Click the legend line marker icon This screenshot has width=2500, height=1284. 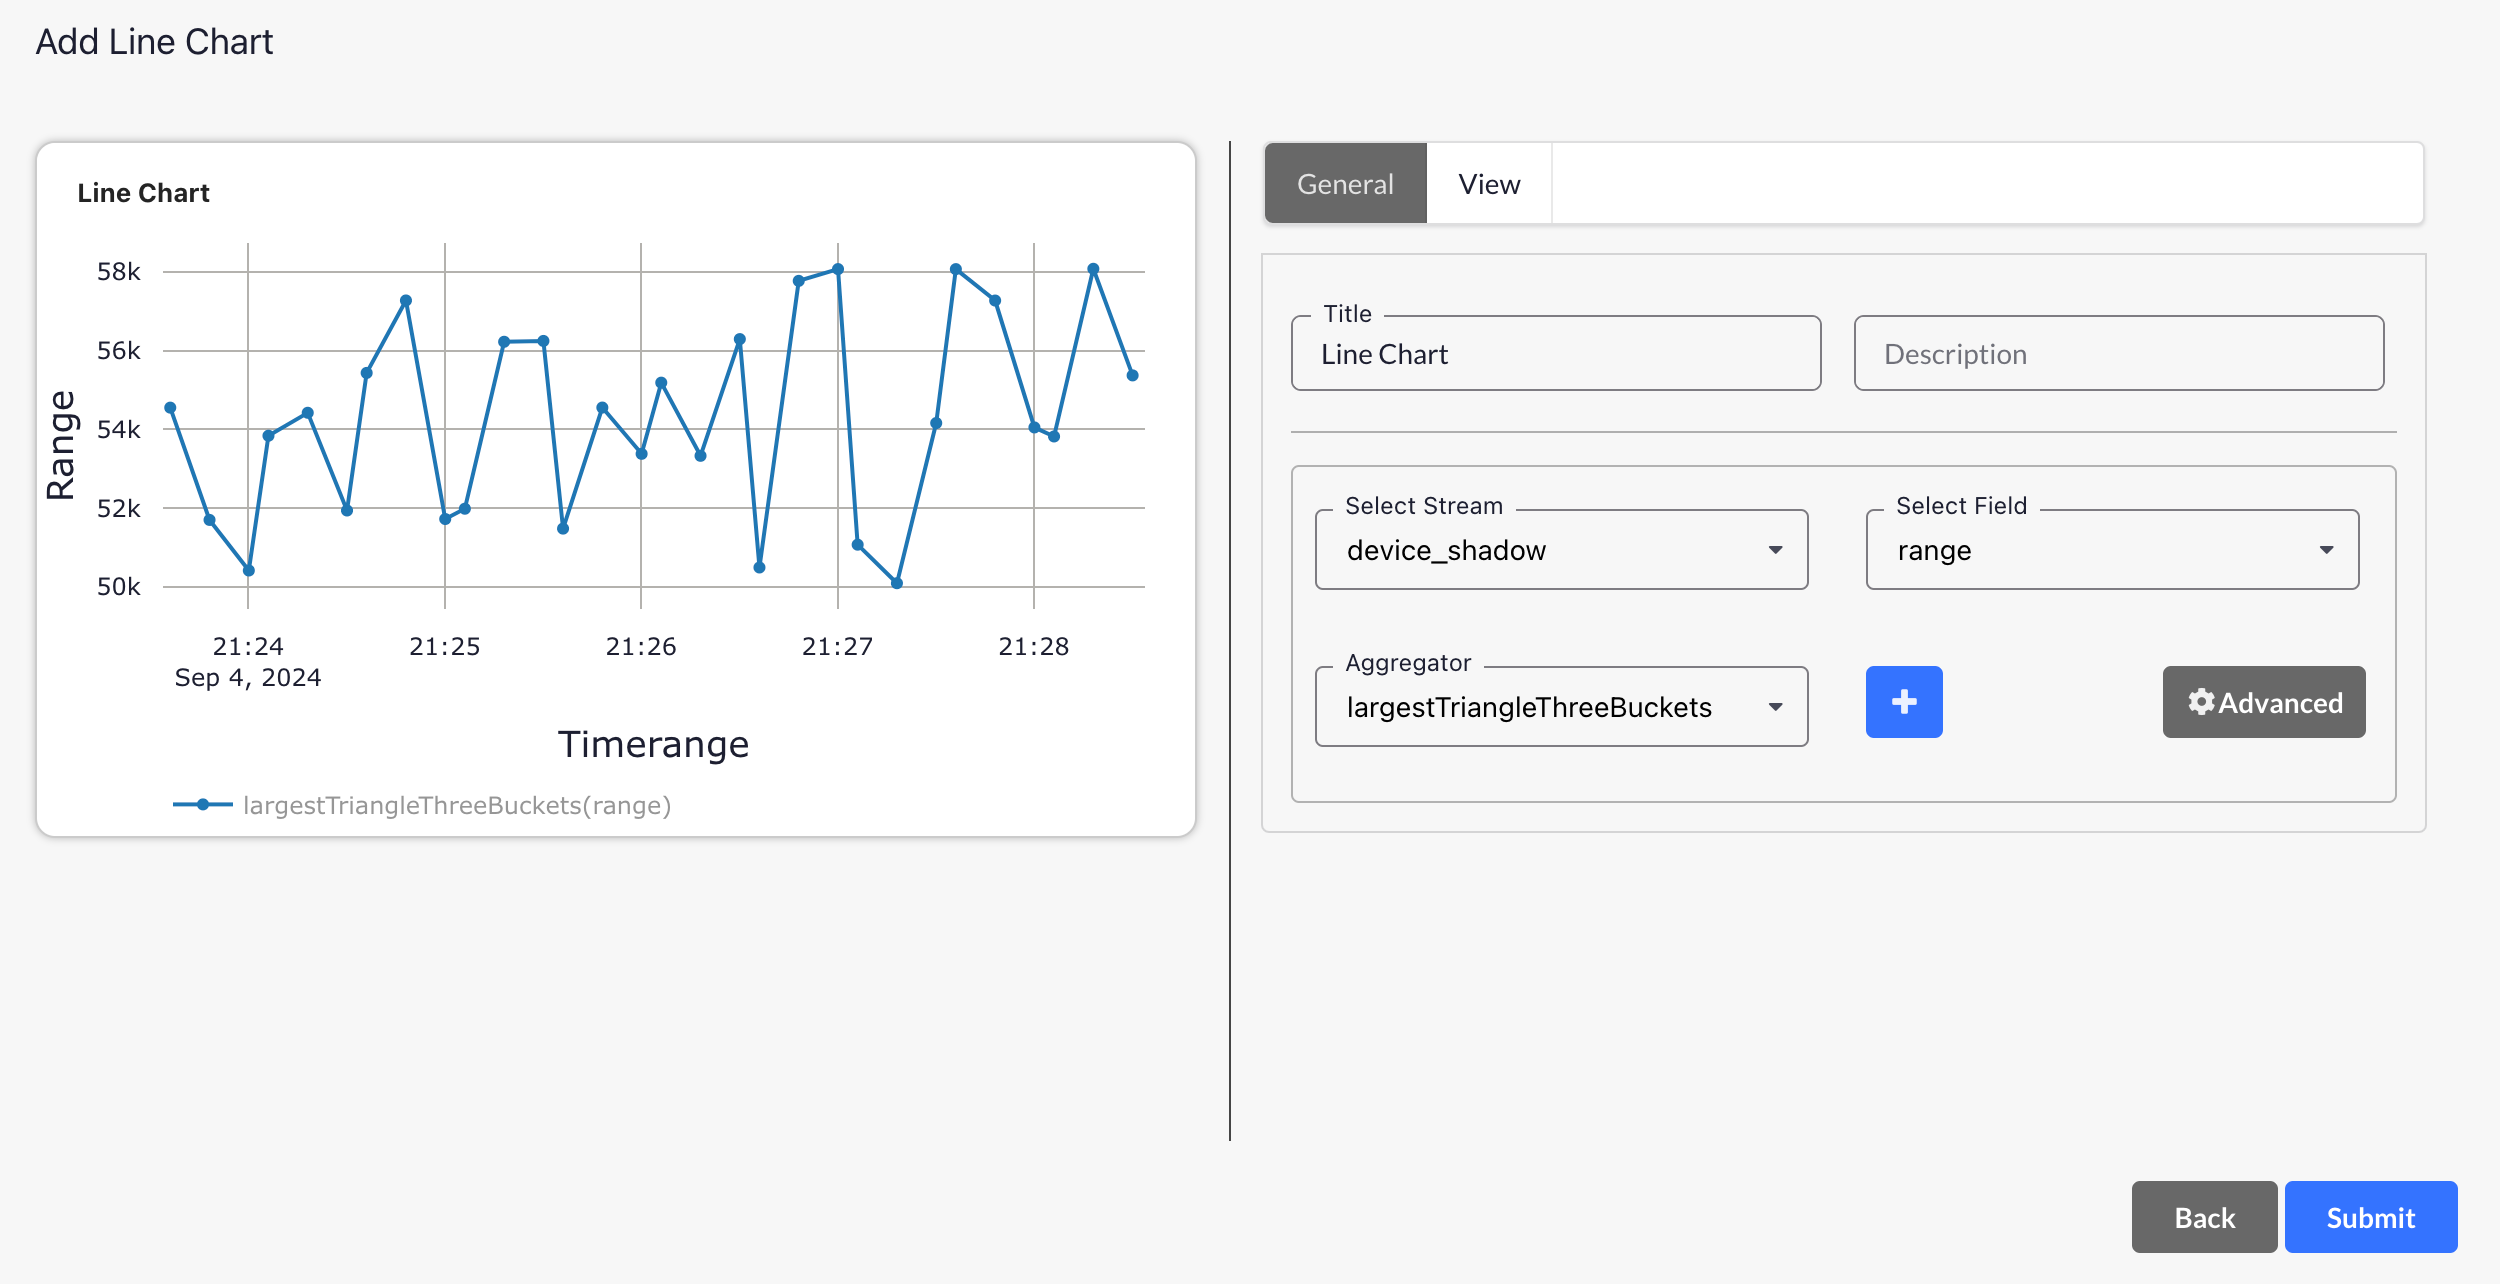(203, 805)
